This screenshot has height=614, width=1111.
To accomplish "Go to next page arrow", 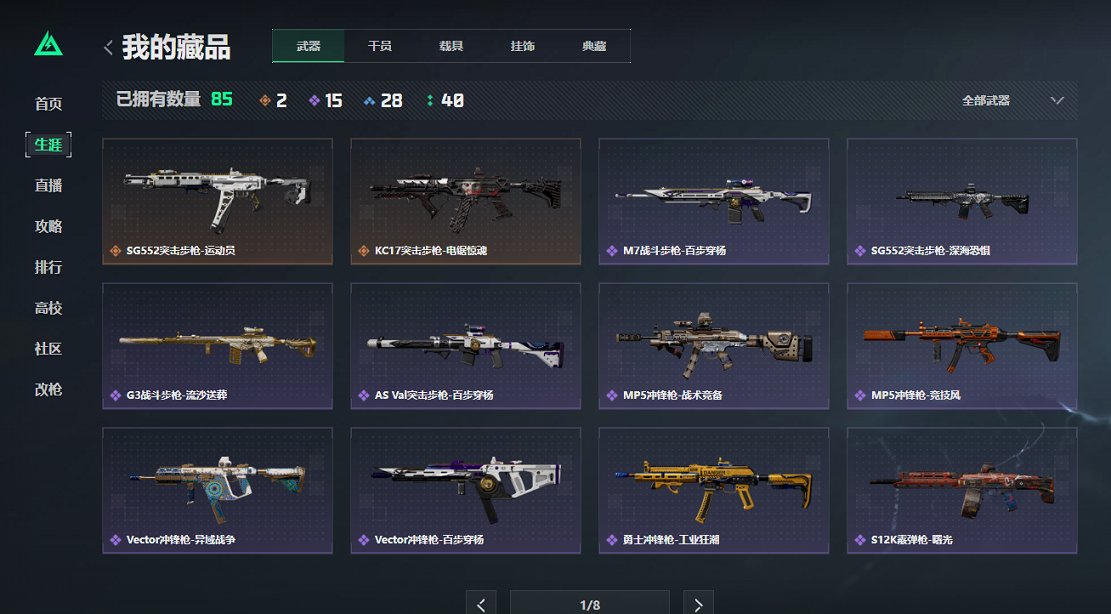I will coord(698,604).
